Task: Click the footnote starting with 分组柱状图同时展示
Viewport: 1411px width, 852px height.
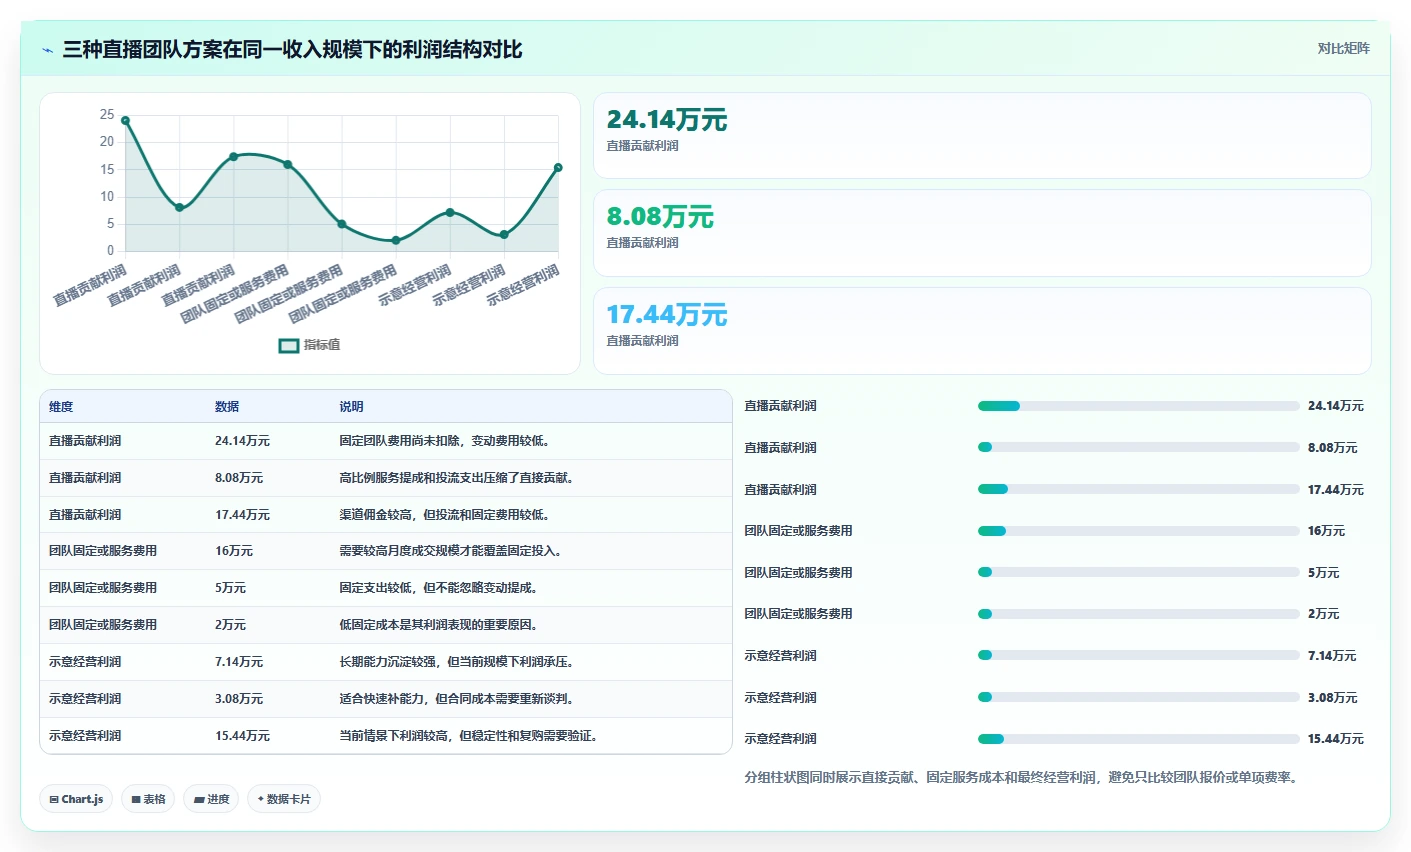Action: coord(1023,778)
